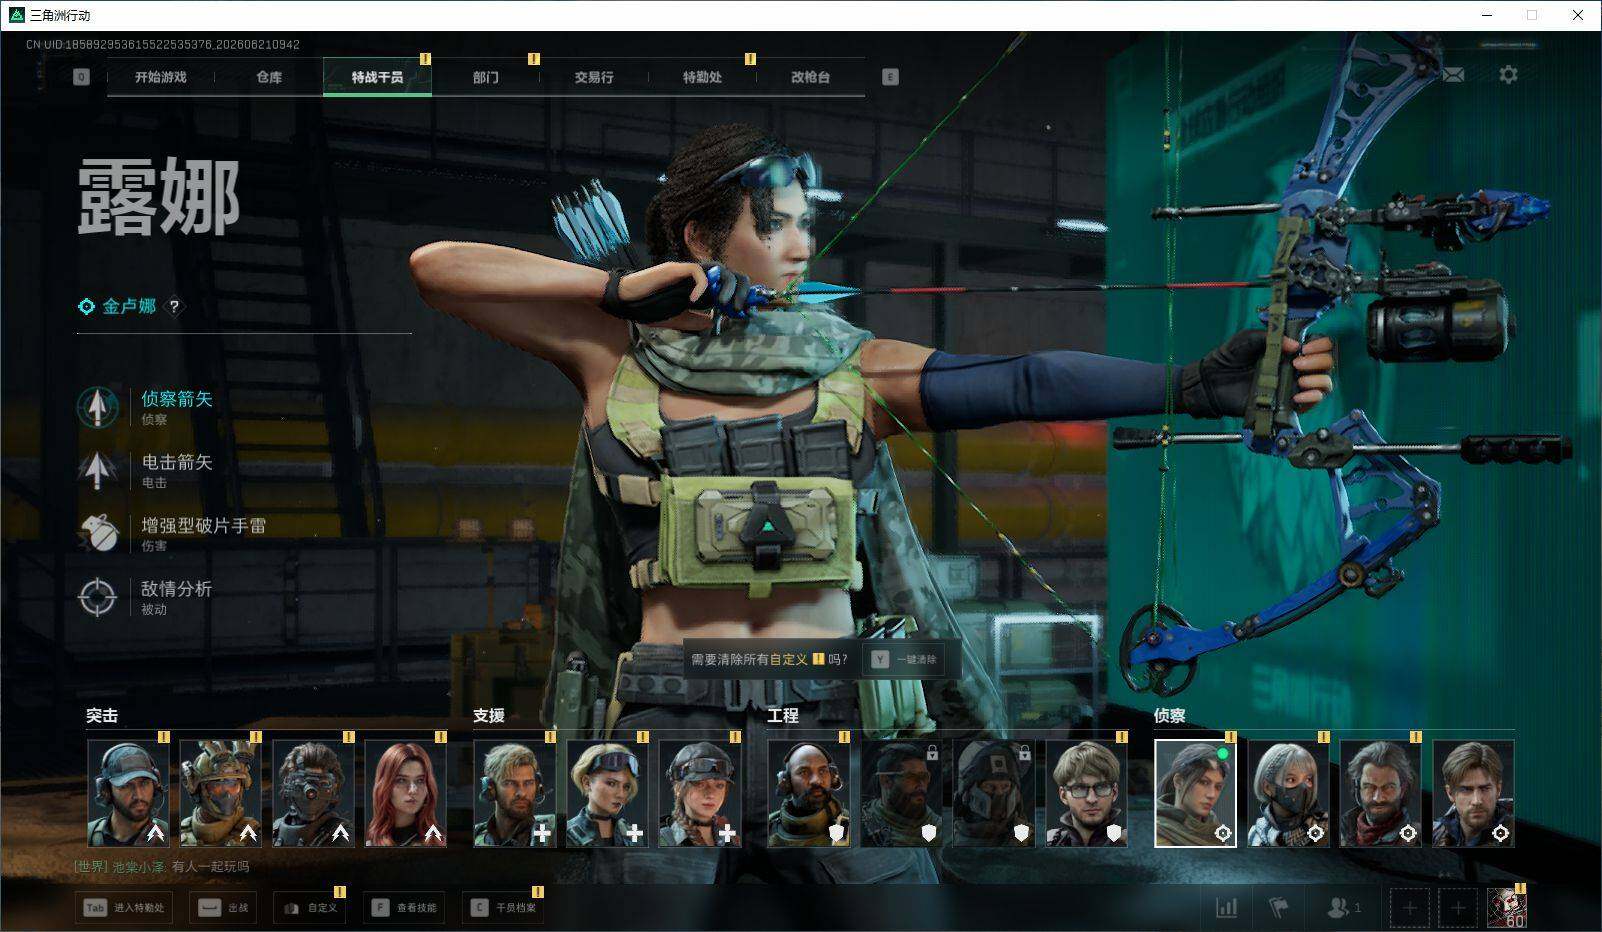The width and height of the screenshot is (1602, 932).
Task: Click the 出战 deploy button
Action: (225, 908)
